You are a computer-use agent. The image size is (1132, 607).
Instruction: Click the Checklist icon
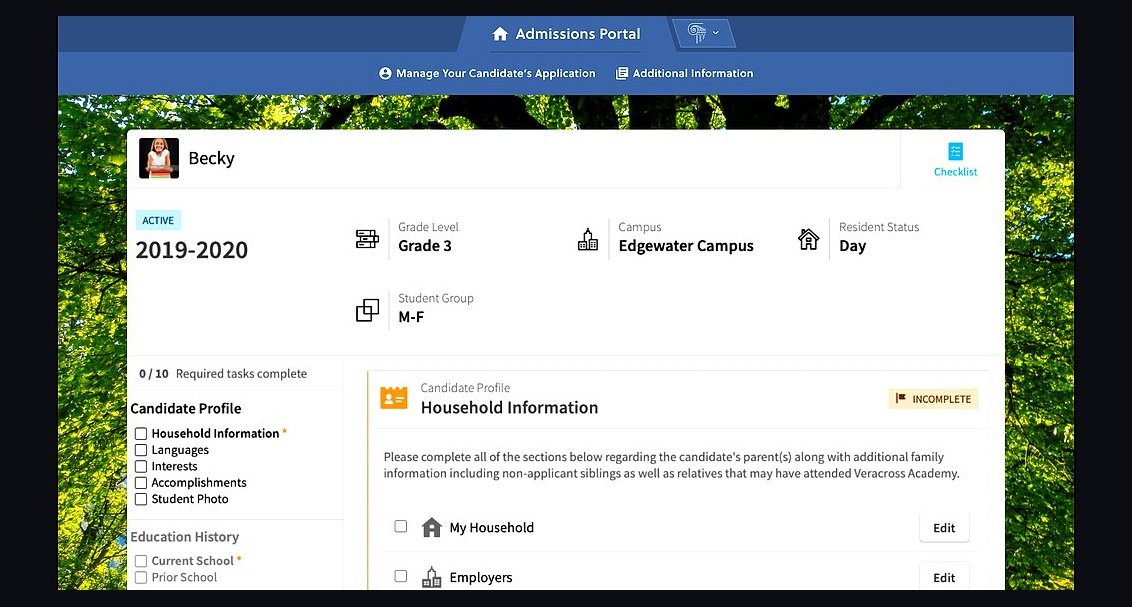[x=955, y=151]
